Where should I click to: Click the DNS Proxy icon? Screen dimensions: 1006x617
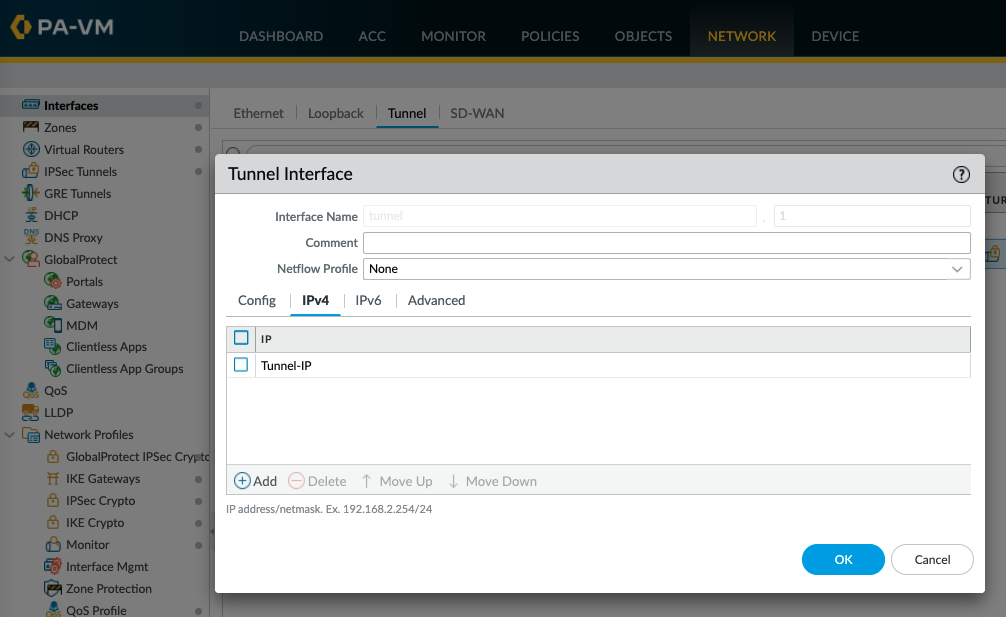[x=31, y=237]
